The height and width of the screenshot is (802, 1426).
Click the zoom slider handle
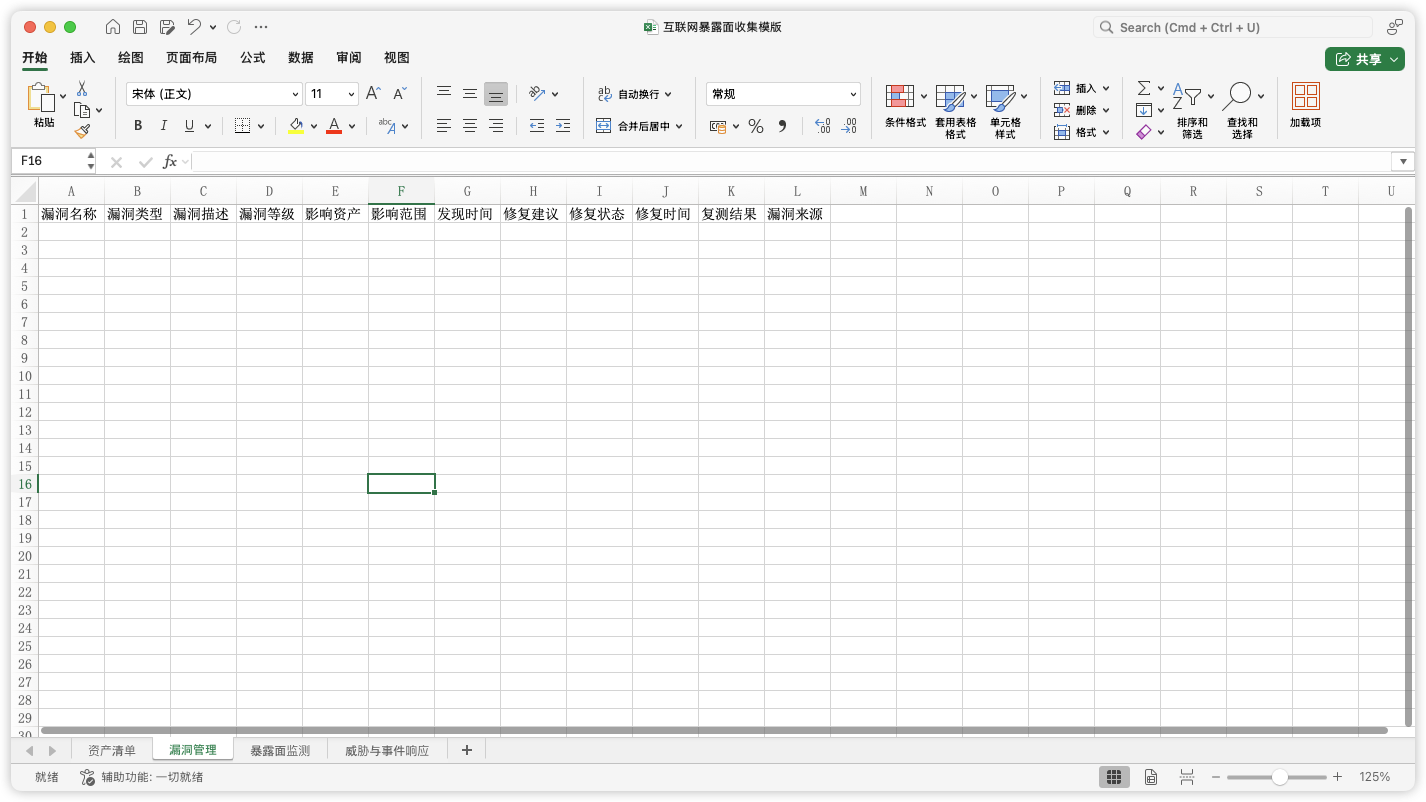click(x=1279, y=777)
